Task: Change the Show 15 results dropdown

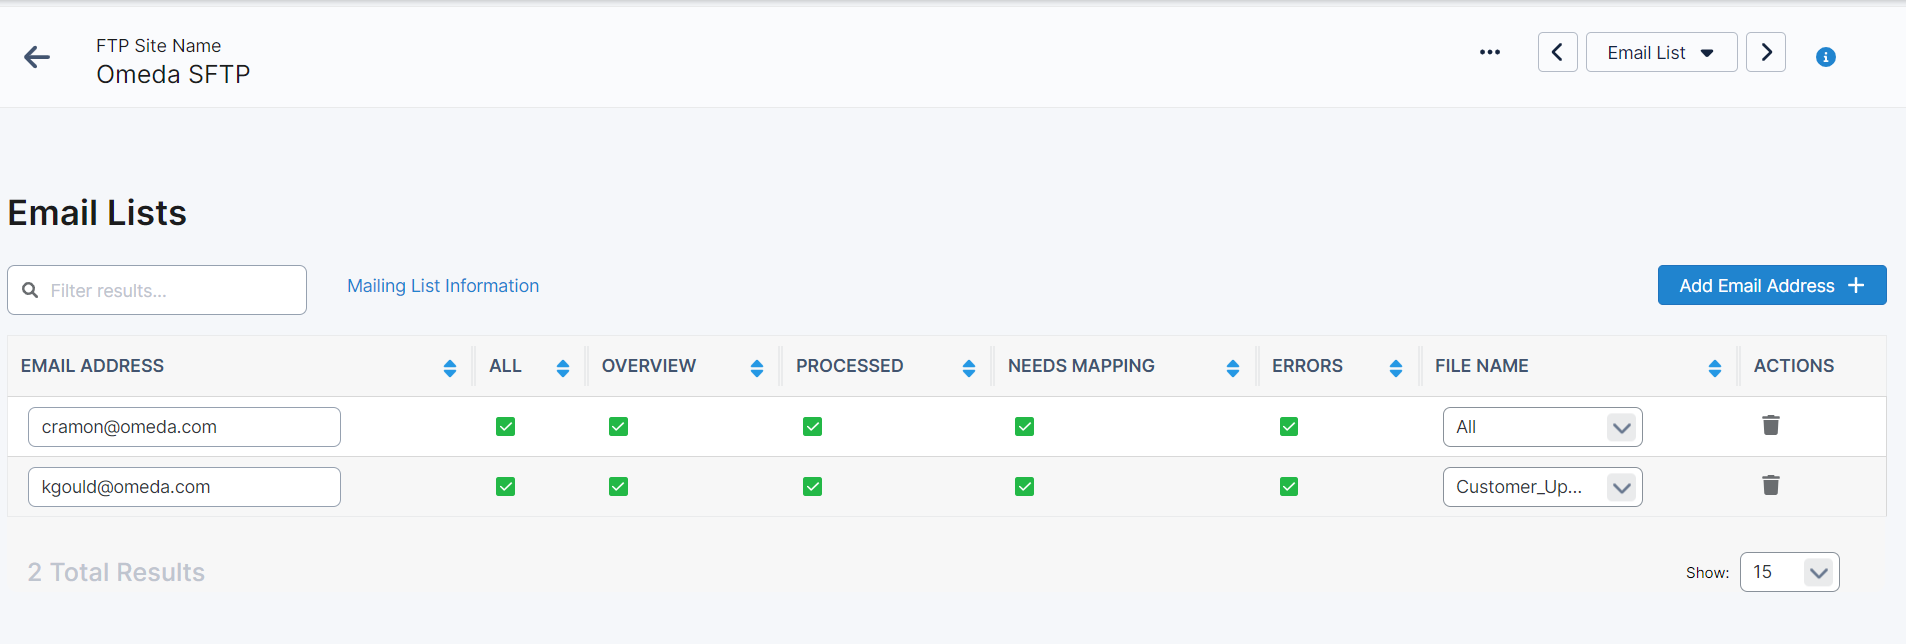Action: (1788, 572)
